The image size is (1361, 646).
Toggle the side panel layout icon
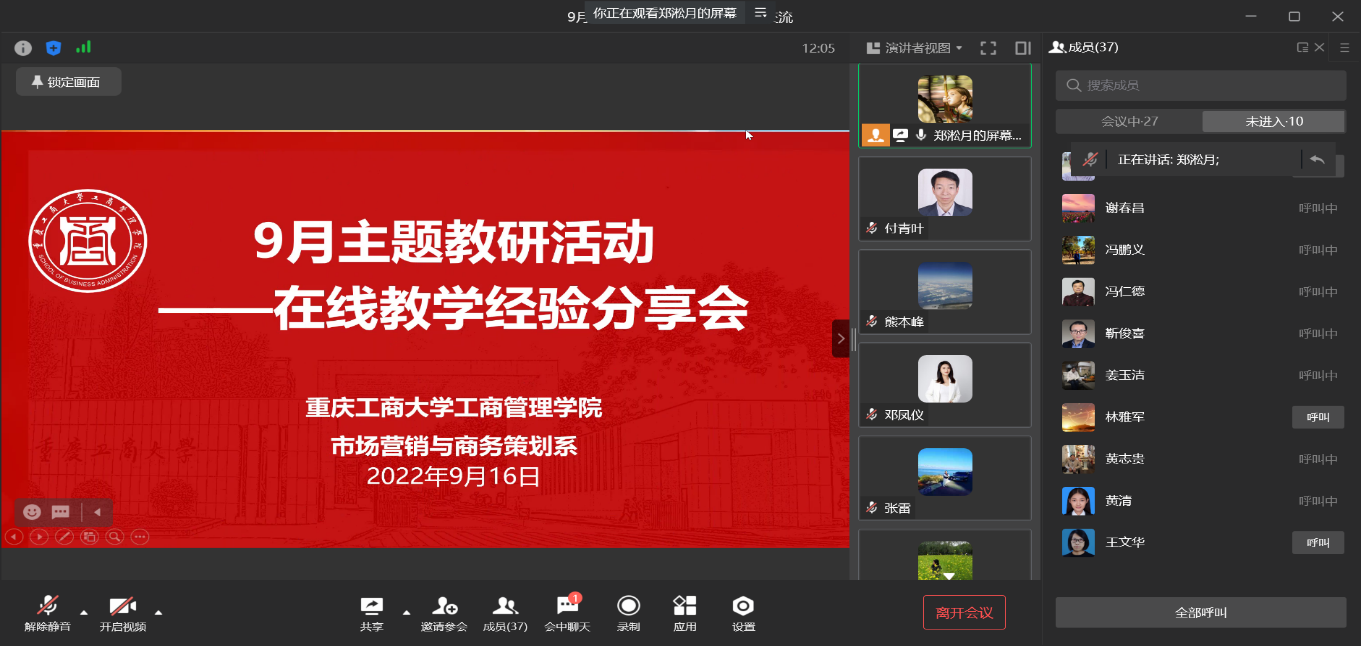pyautogui.click(x=1022, y=48)
